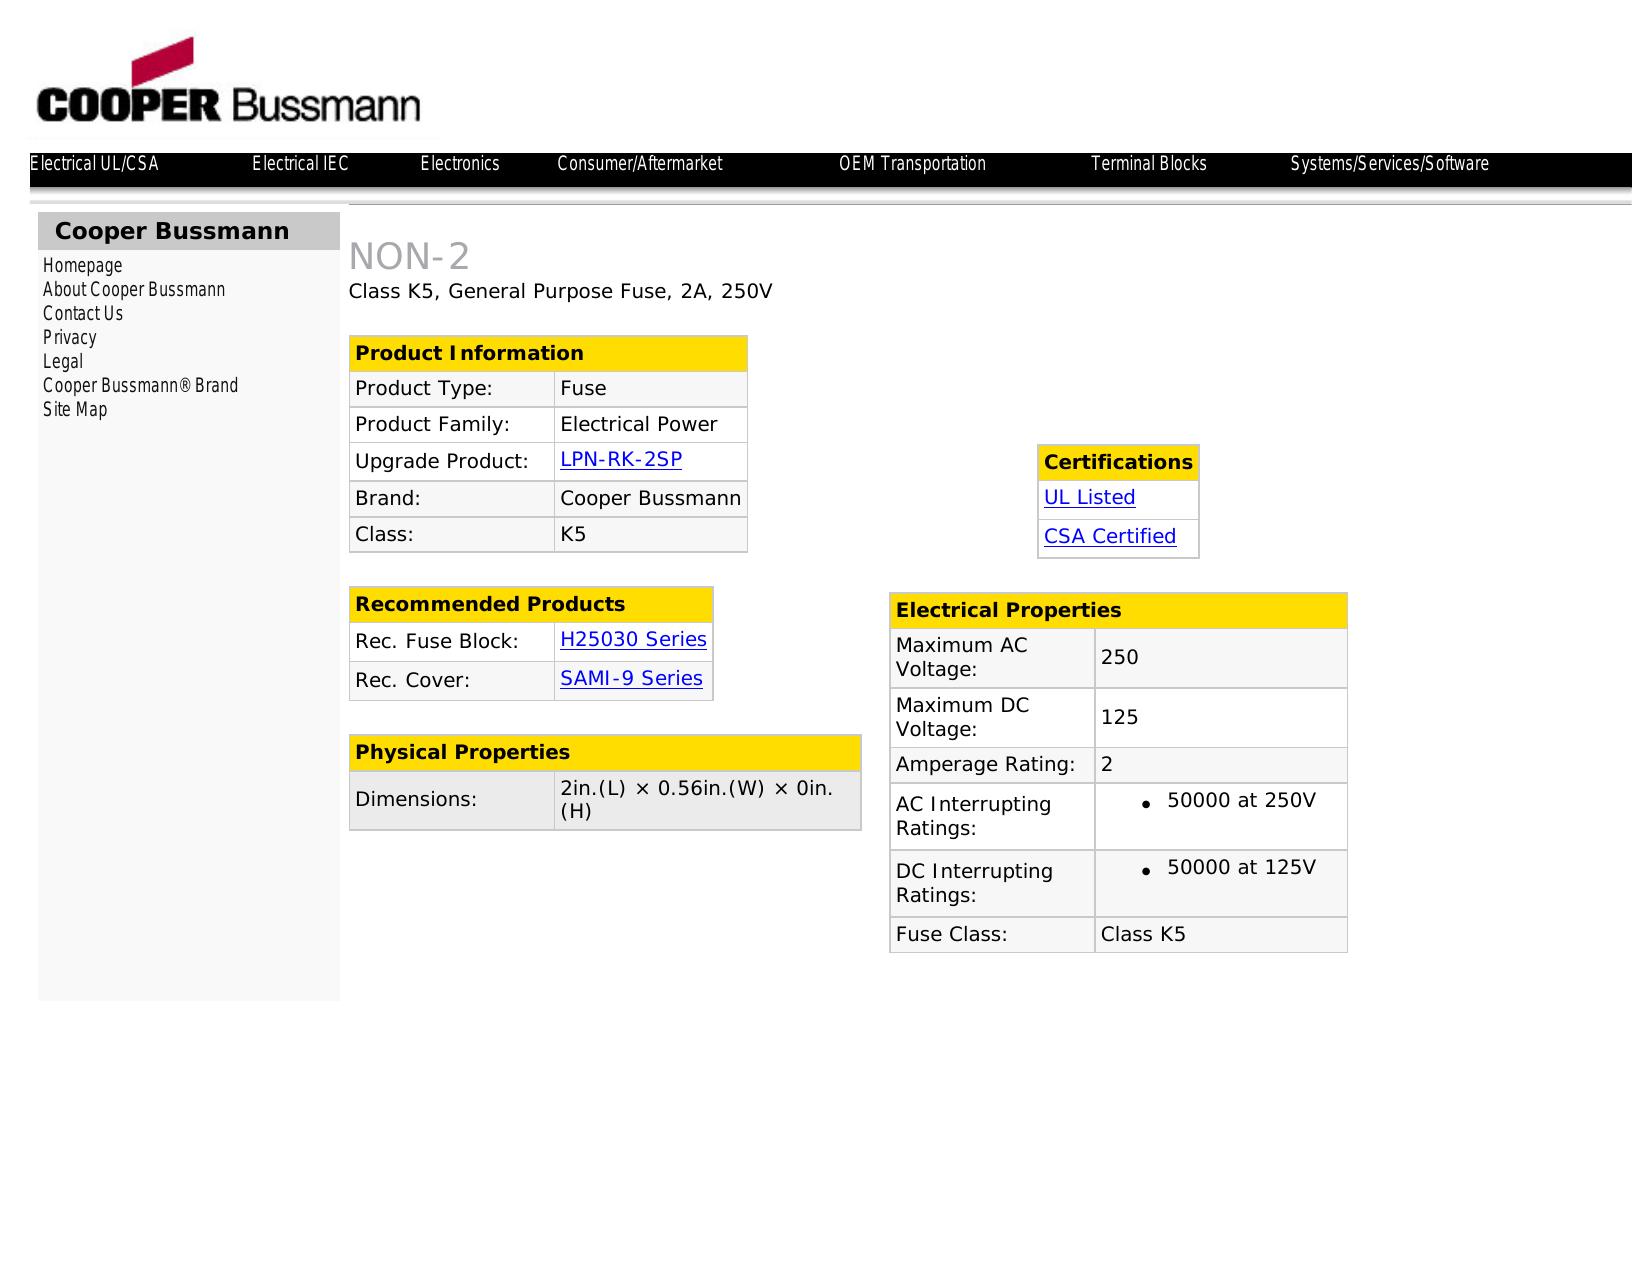The width and height of the screenshot is (1650, 1275).
Task: Click the 'Rec. Fuse Block:' label
Action: pos(437,642)
